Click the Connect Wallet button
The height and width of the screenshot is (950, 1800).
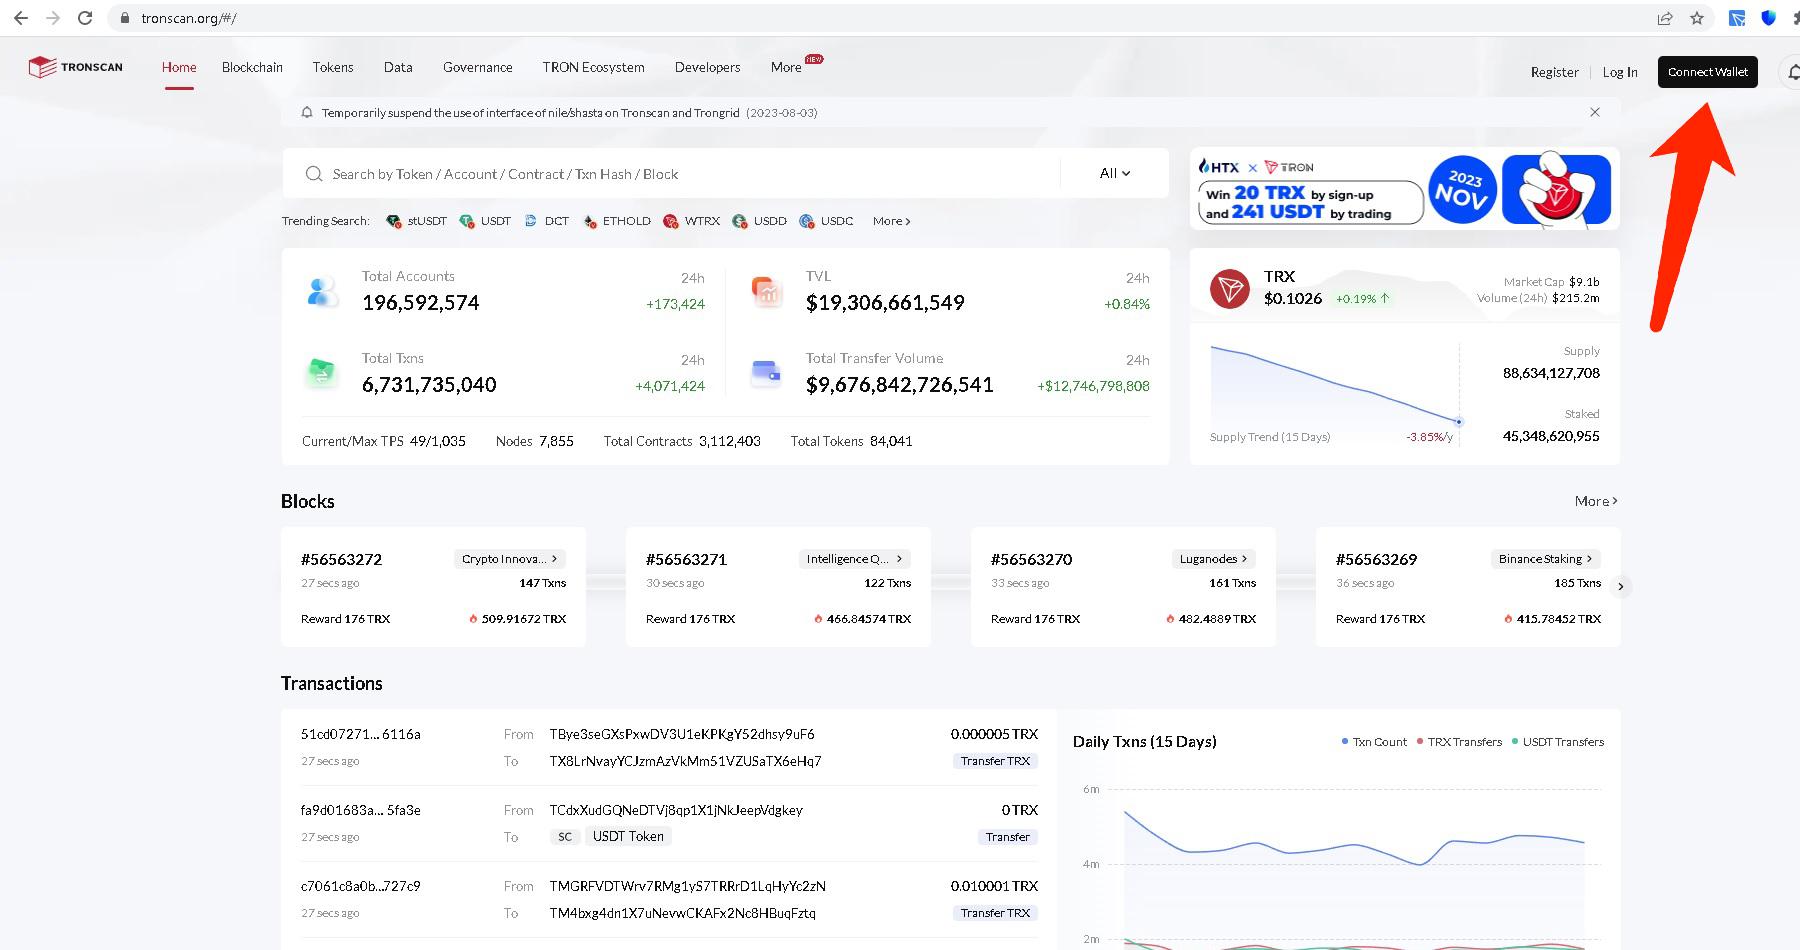click(x=1708, y=72)
